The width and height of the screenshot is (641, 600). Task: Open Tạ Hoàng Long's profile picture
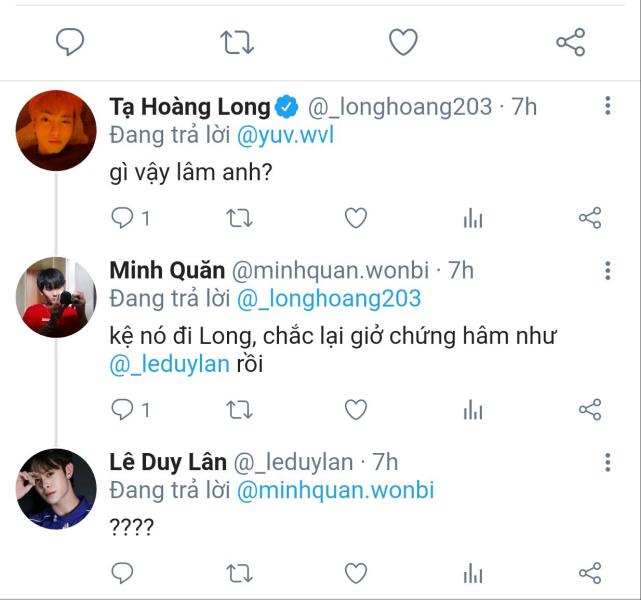[57, 130]
